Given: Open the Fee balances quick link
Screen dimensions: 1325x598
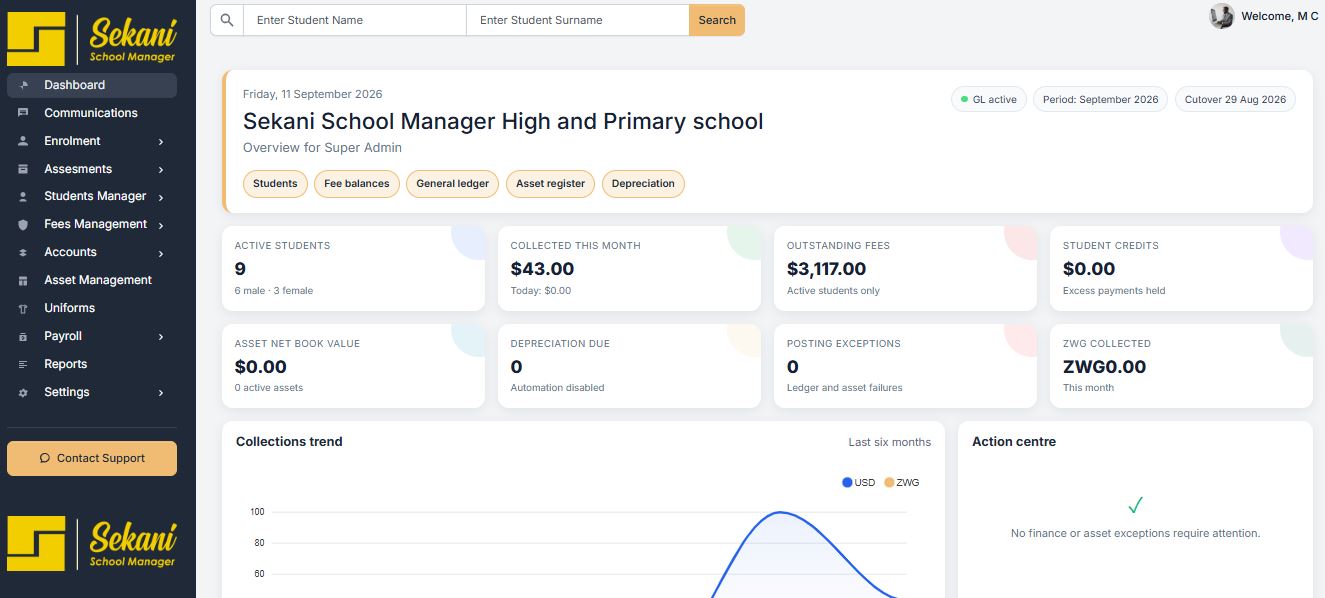Looking at the screenshot, I should point(357,184).
